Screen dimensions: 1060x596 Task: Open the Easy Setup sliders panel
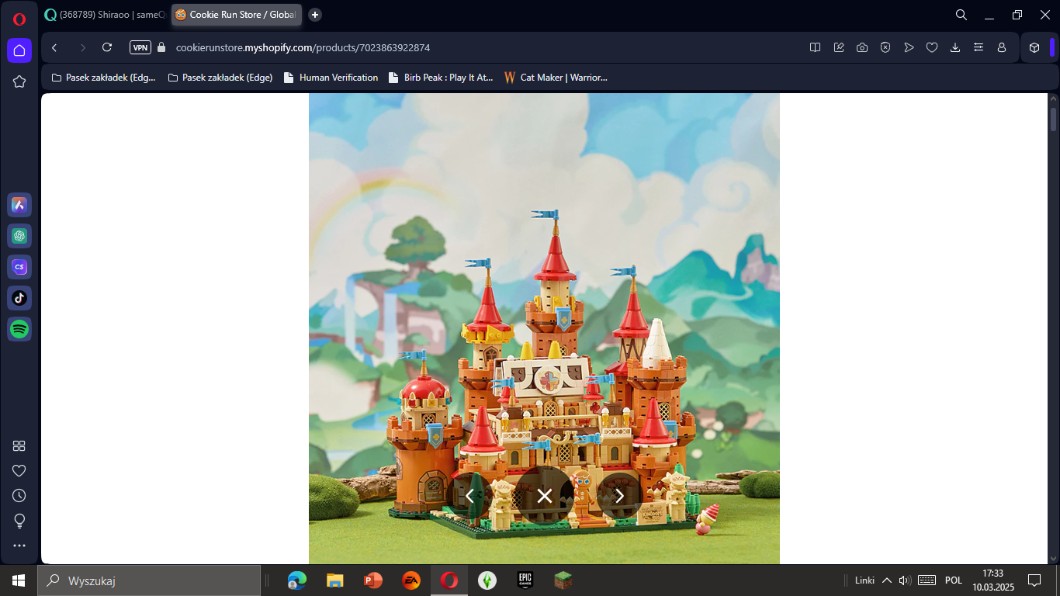[978, 47]
